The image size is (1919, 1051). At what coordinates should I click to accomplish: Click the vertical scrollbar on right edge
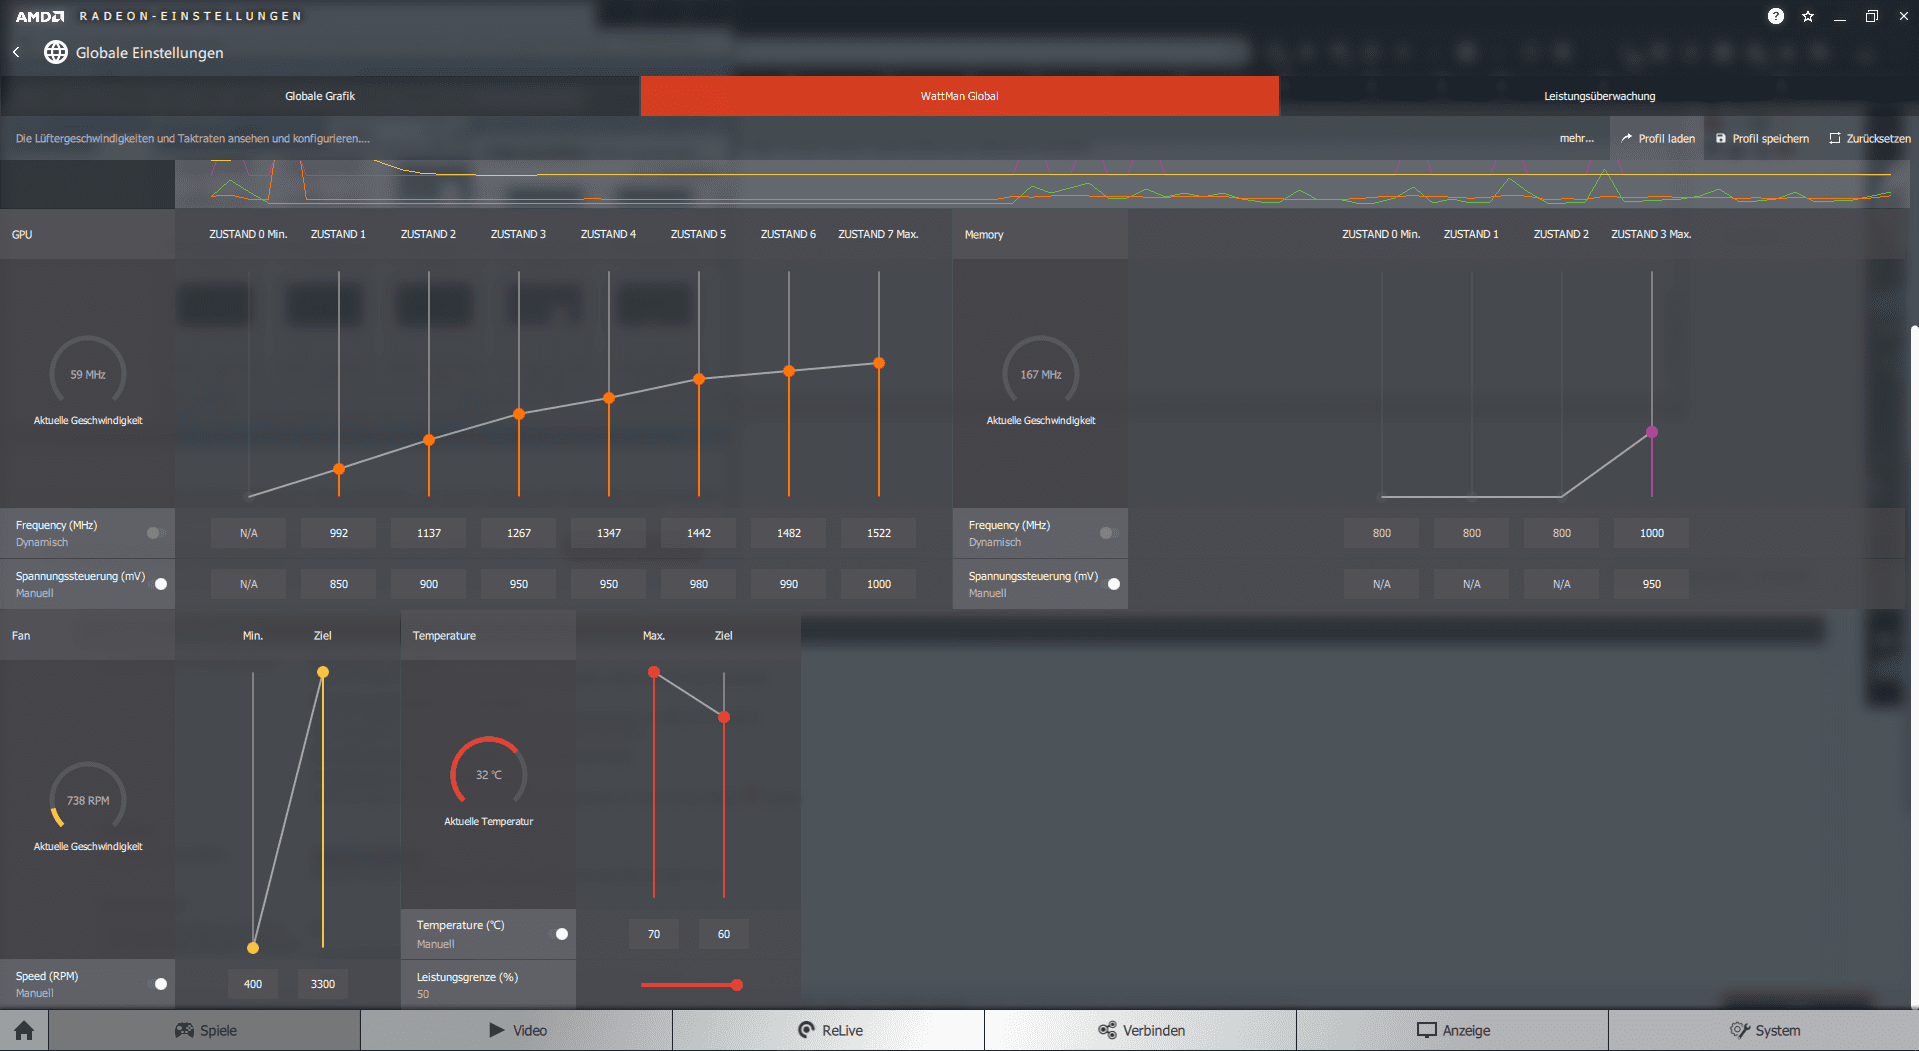[x=1914, y=665]
